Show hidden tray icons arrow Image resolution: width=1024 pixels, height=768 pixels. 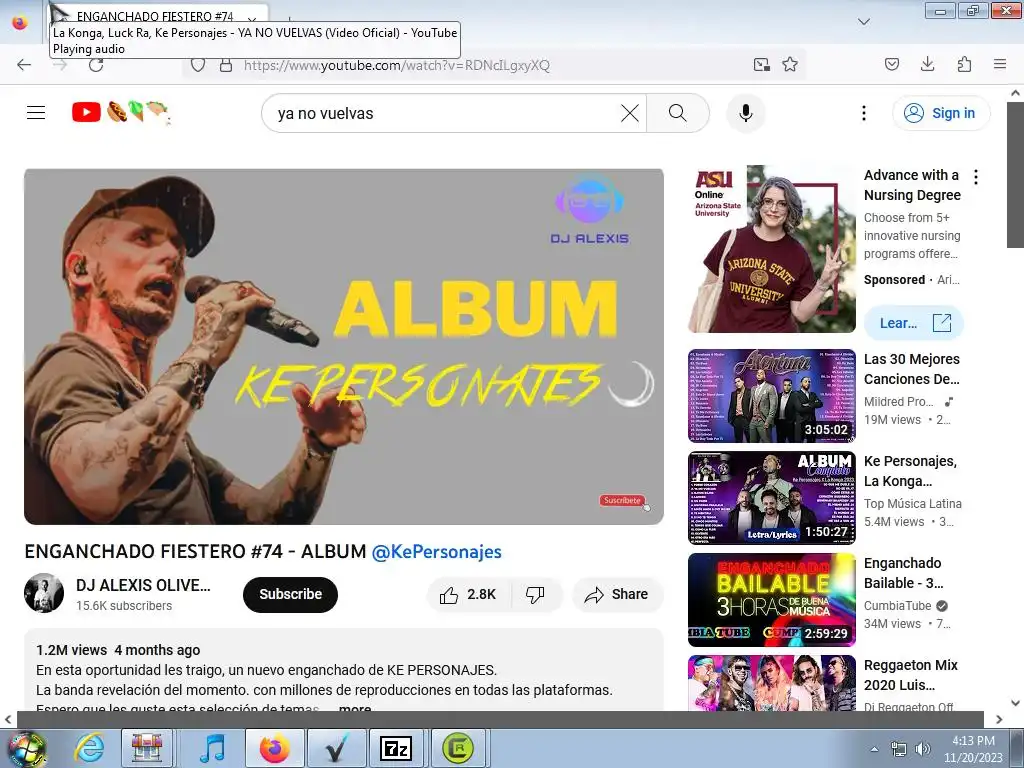(874, 748)
